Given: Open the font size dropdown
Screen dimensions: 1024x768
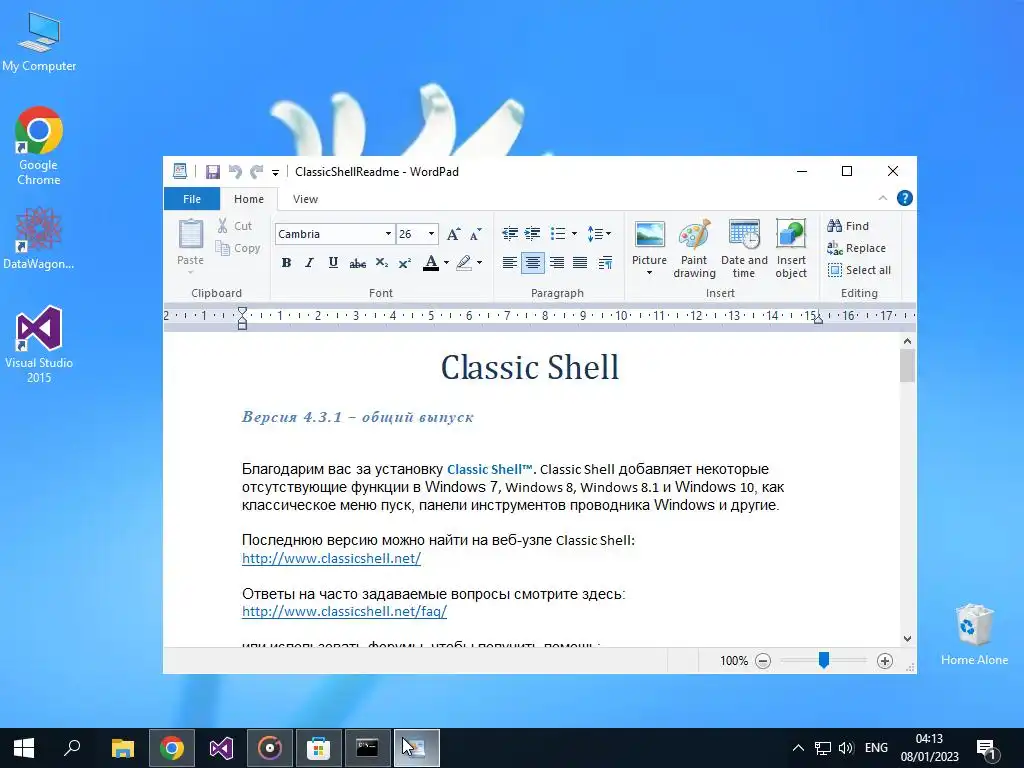Looking at the screenshot, I should coord(431,234).
